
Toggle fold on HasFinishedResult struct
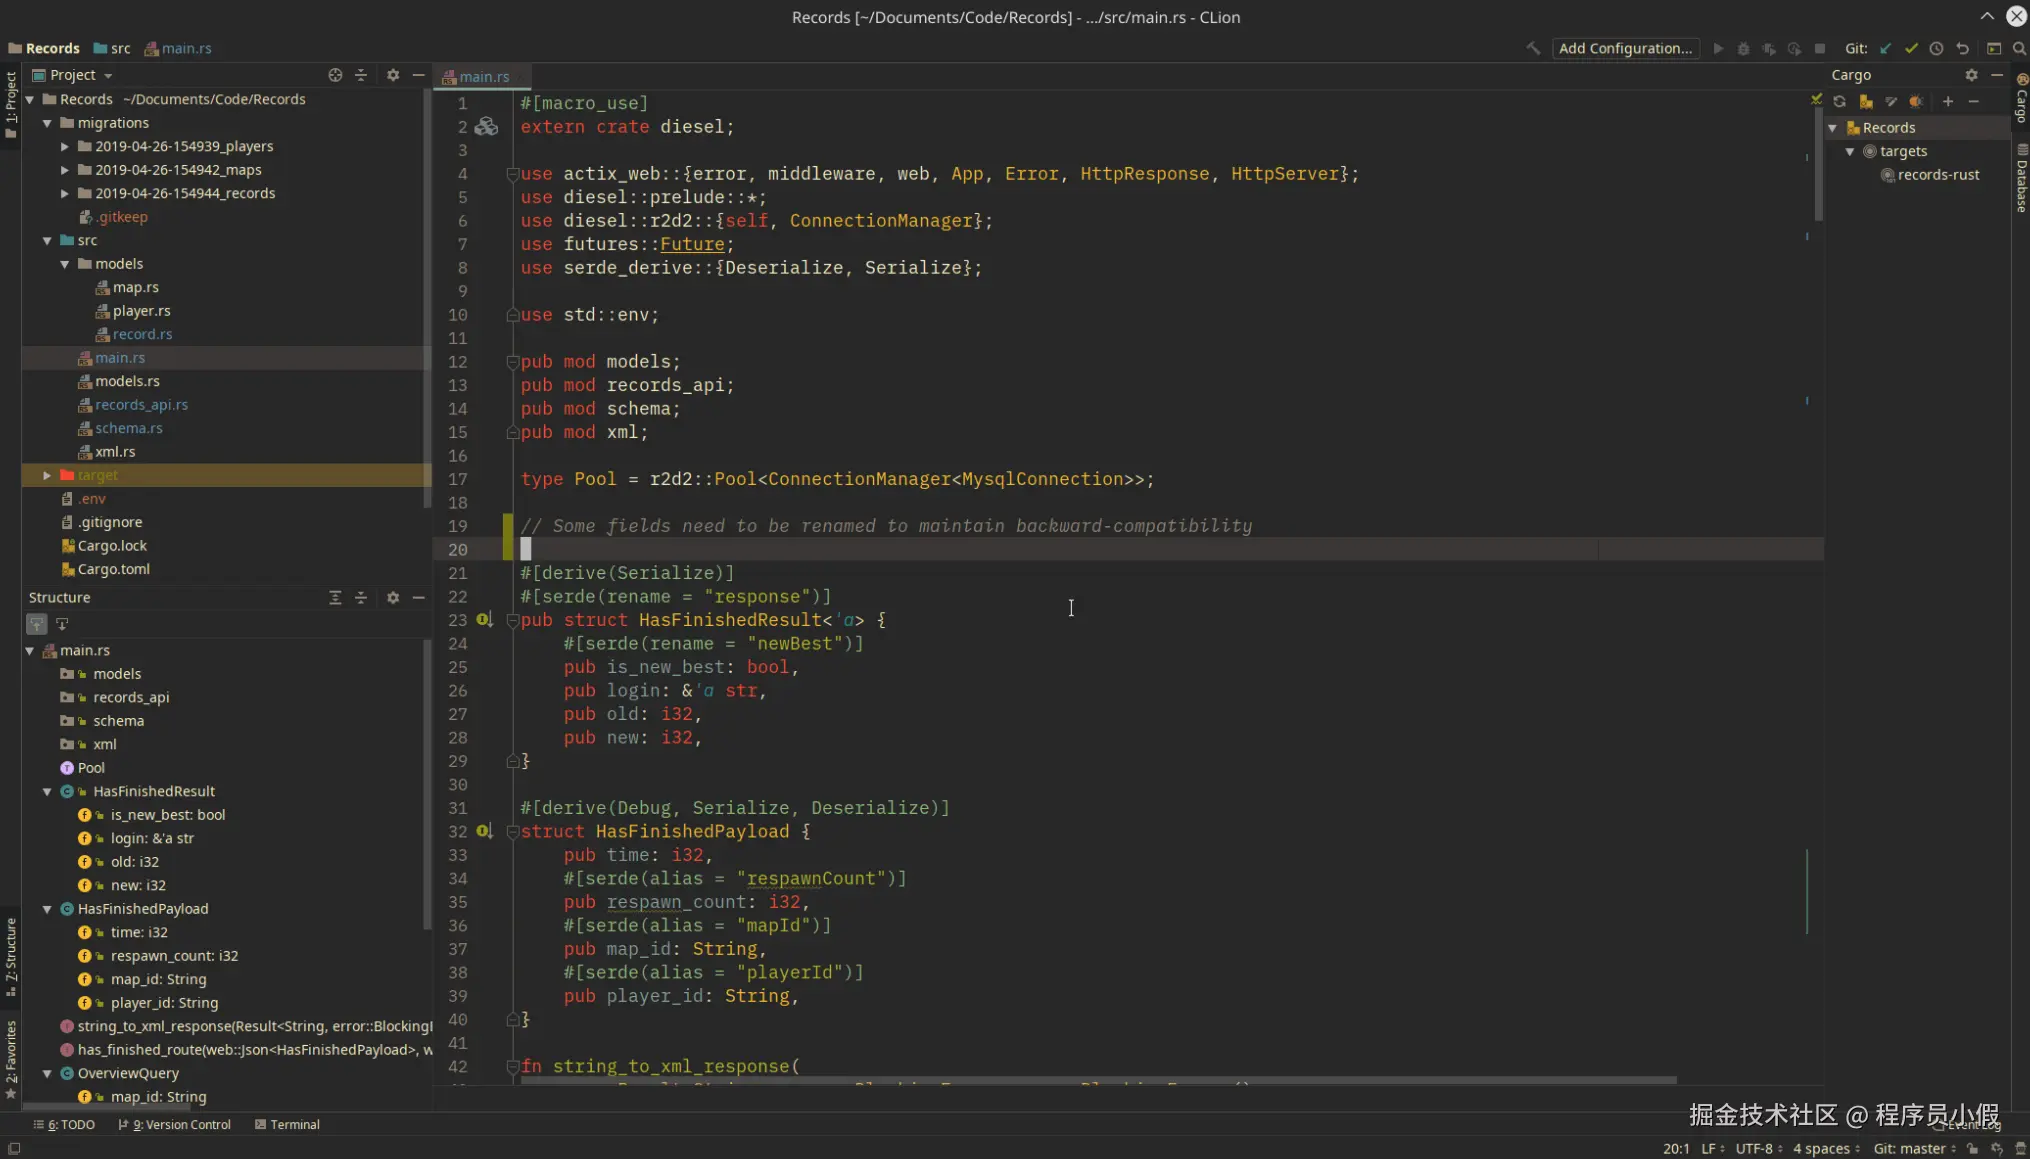point(513,620)
